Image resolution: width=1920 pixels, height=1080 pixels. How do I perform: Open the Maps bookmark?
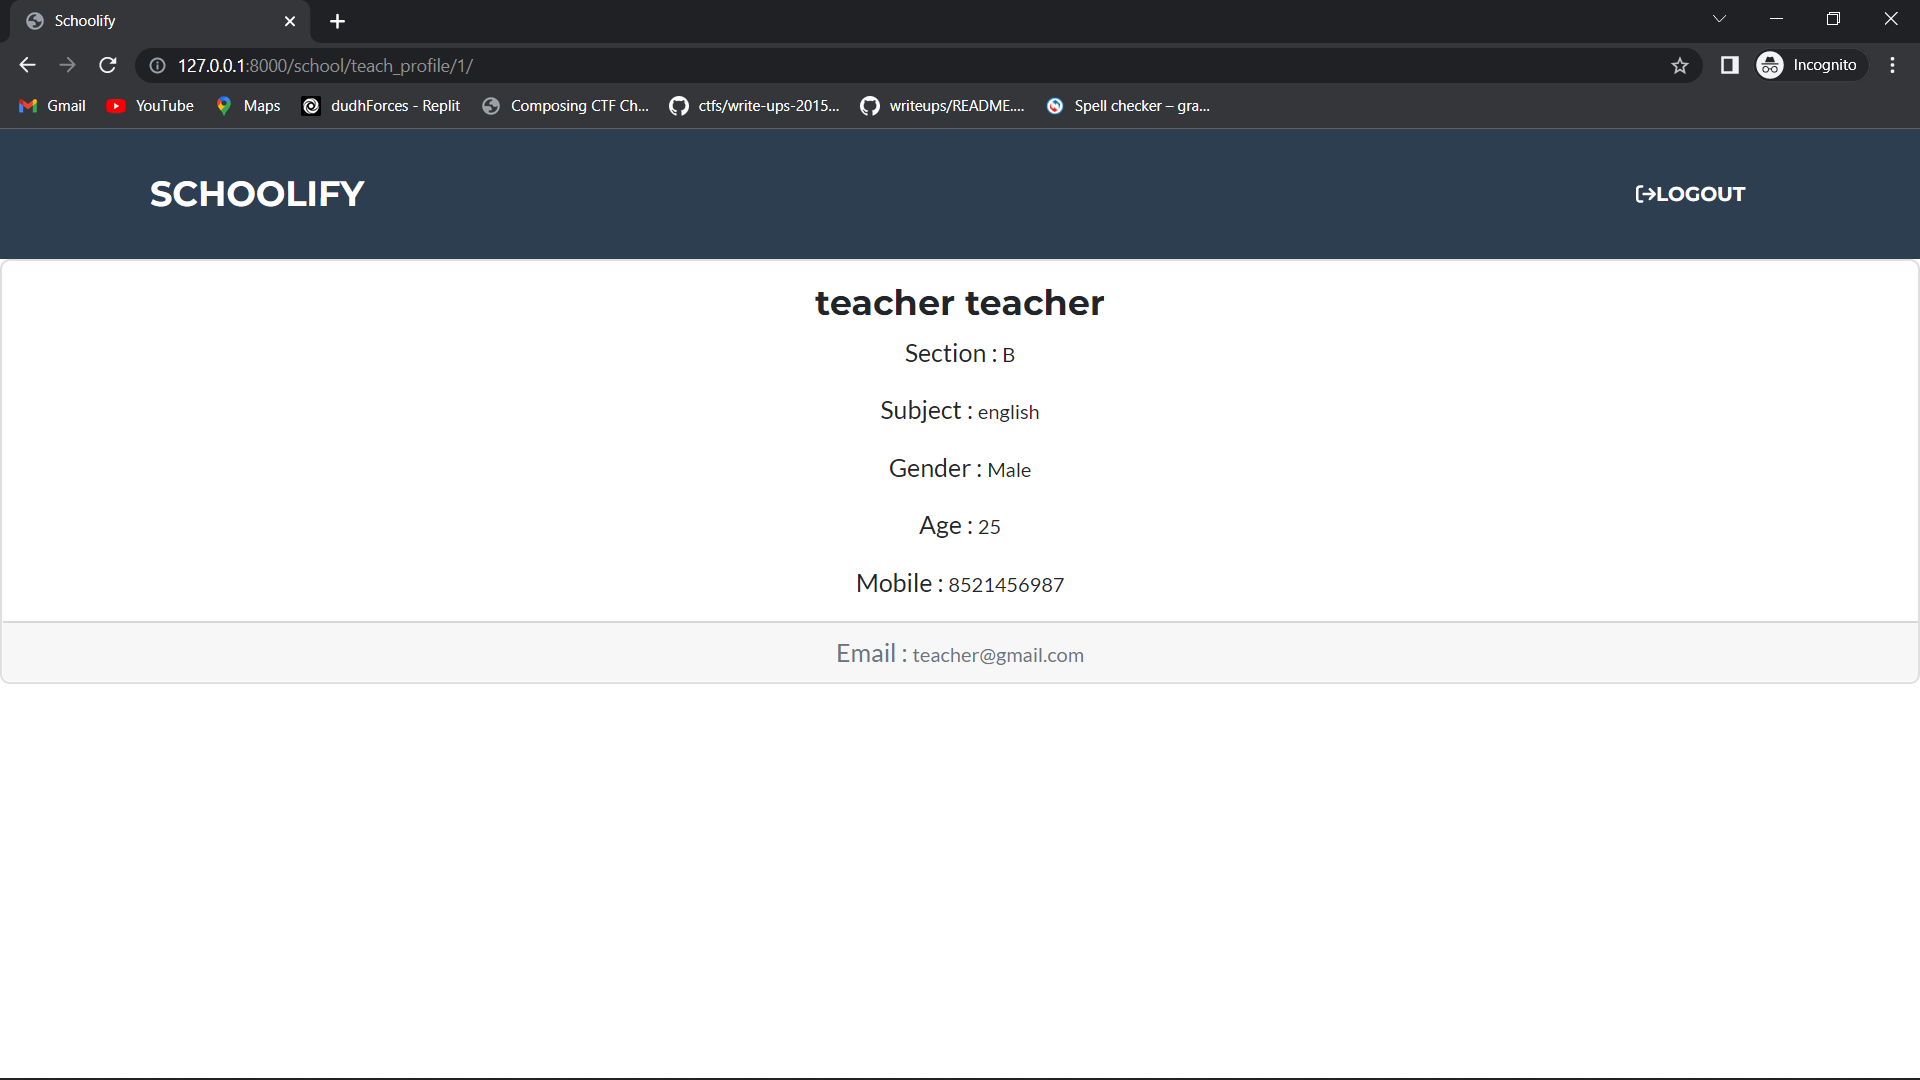[x=247, y=105]
